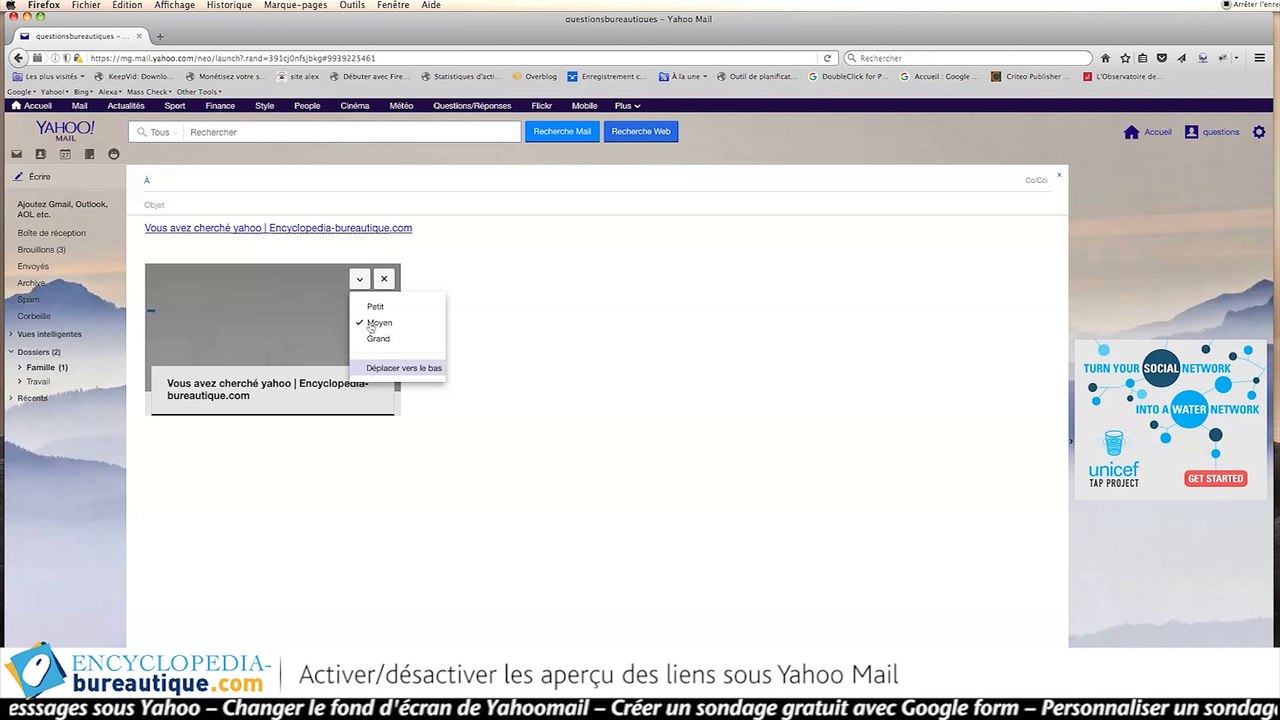
Task: Open the messenger smiley icon
Action: [113, 154]
